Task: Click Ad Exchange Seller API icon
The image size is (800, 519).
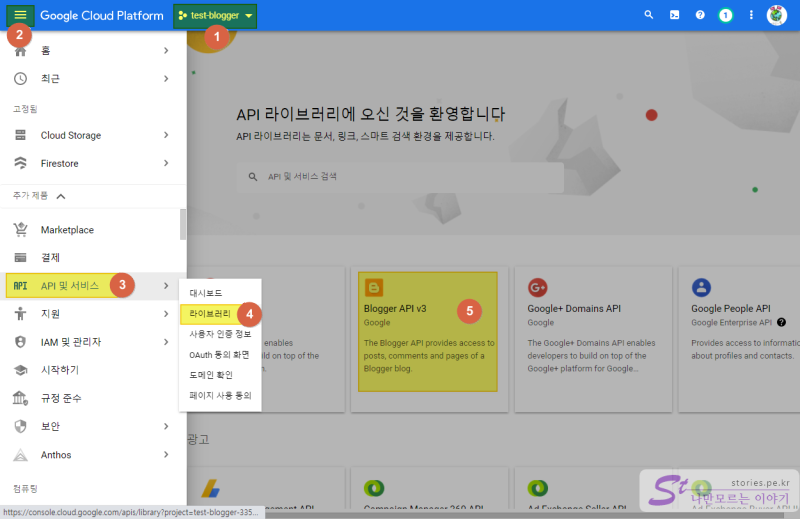Action: point(538,488)
